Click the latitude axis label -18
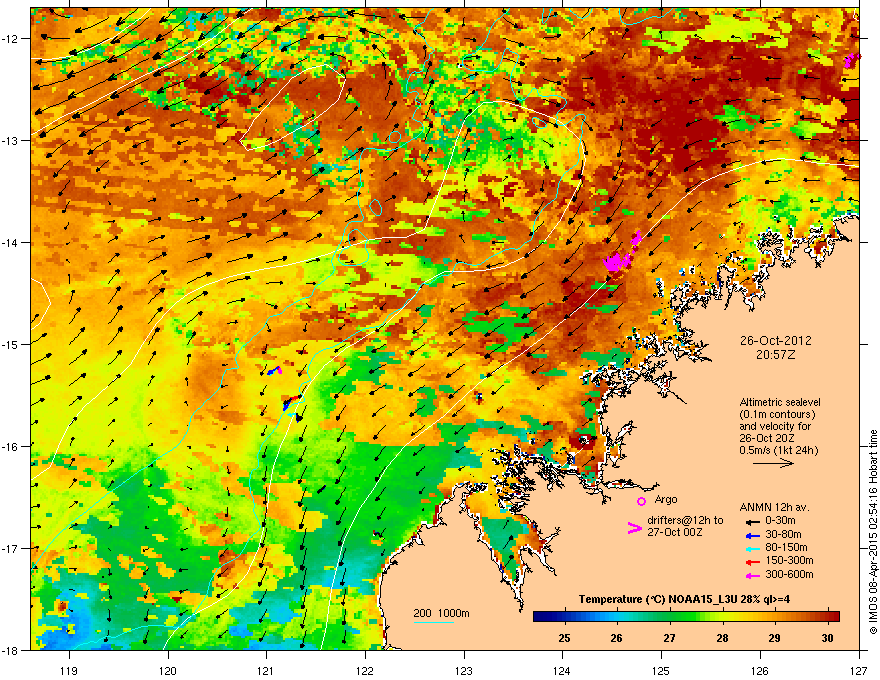 11,650
